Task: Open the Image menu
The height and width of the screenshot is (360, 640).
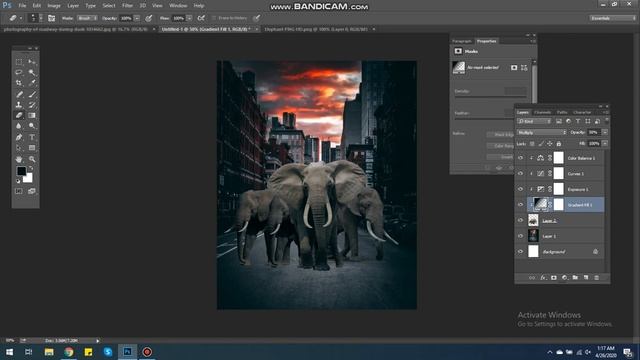Action: click(54, 6)
